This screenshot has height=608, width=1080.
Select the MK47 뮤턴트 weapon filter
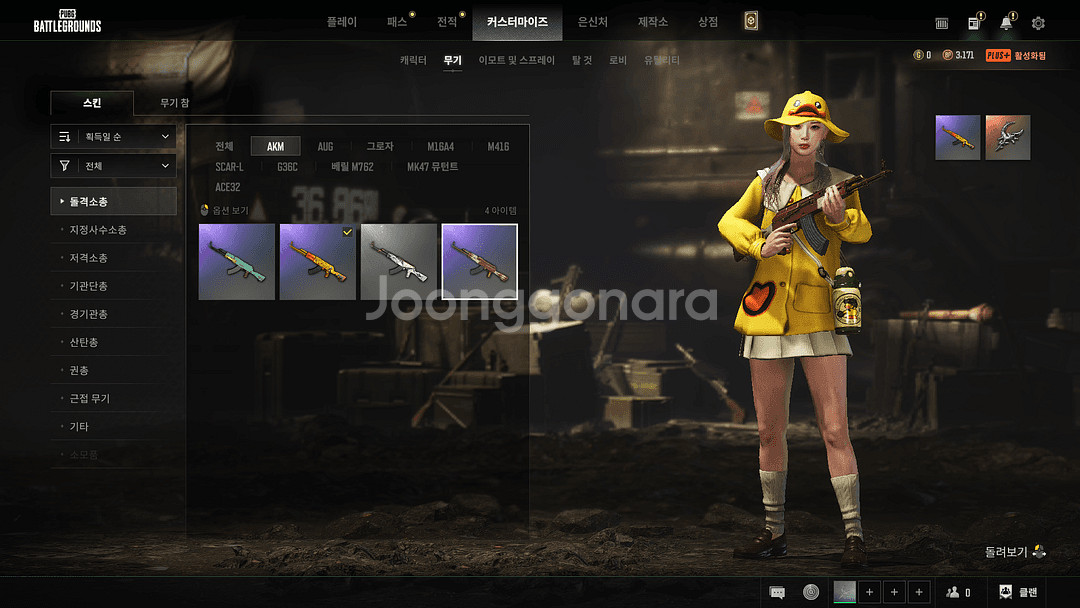(x=433, y=167)
